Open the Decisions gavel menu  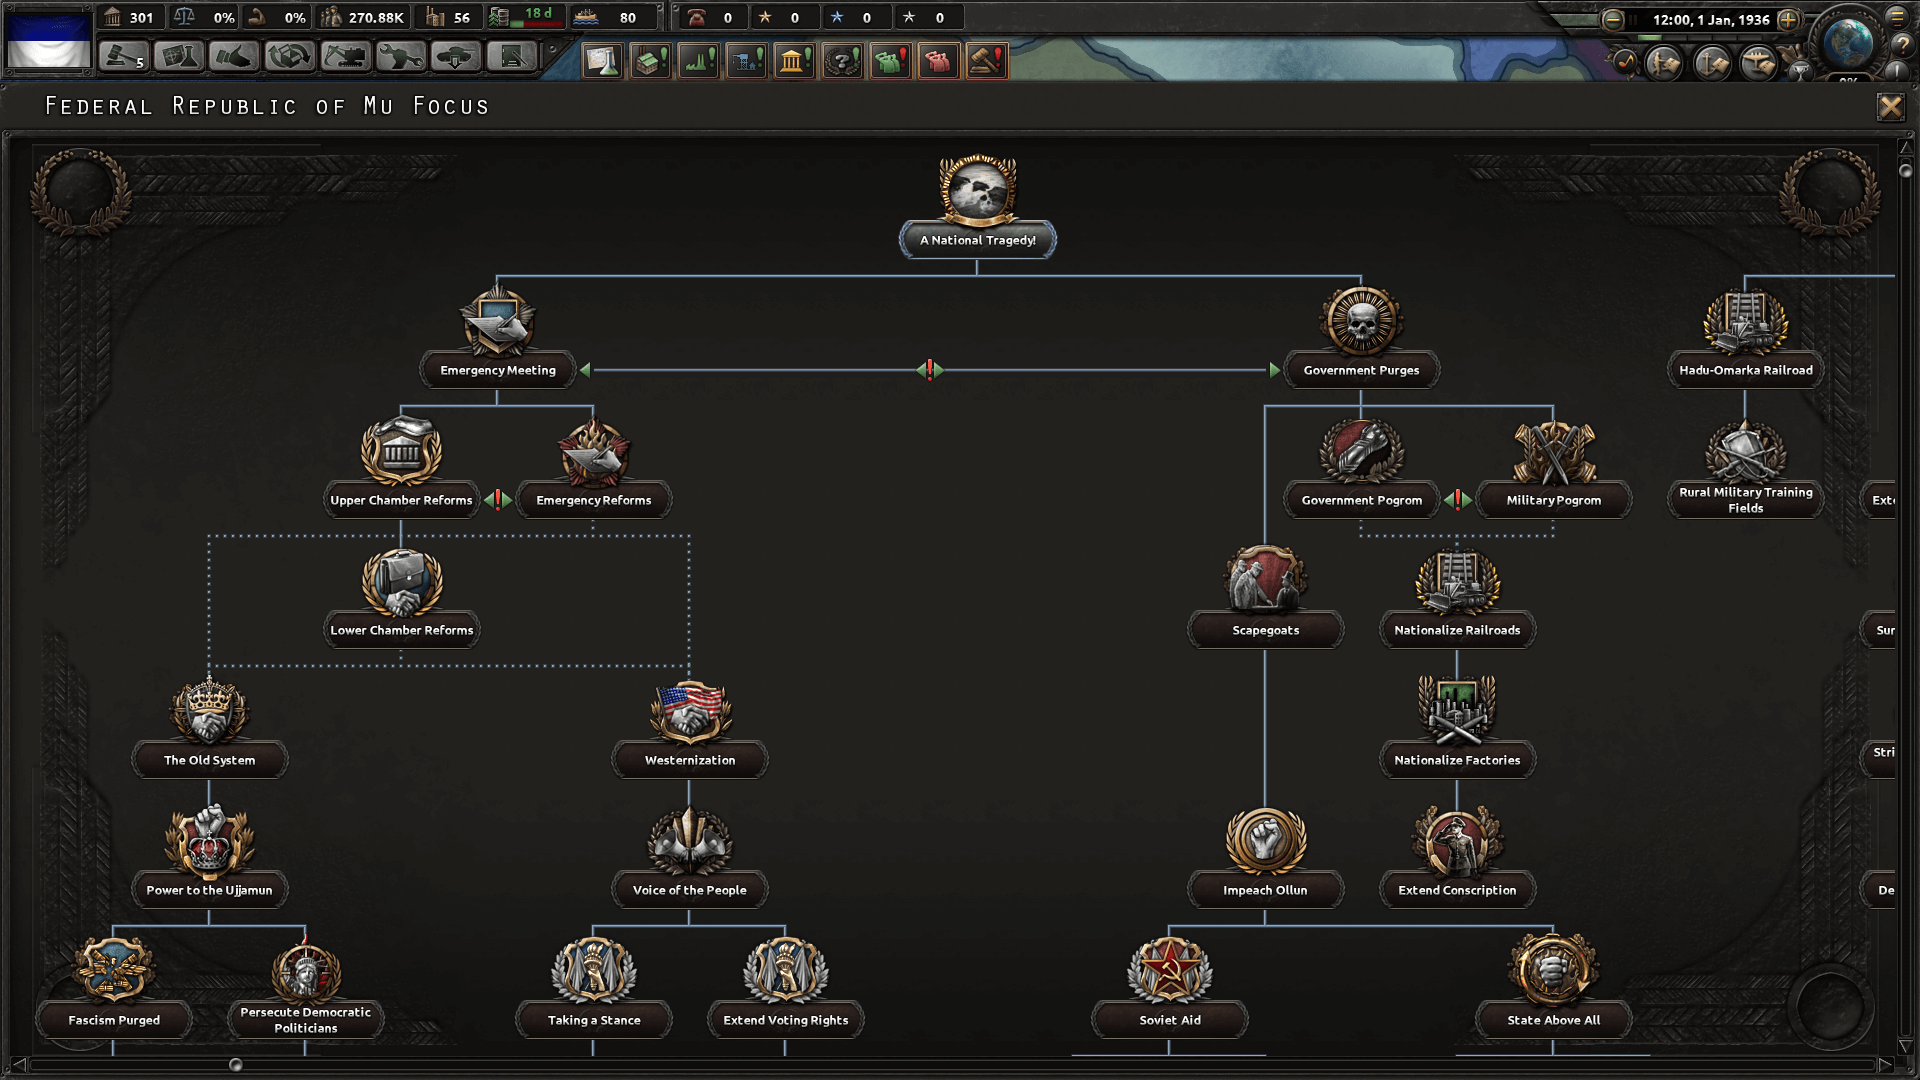(x=123, y=58)
